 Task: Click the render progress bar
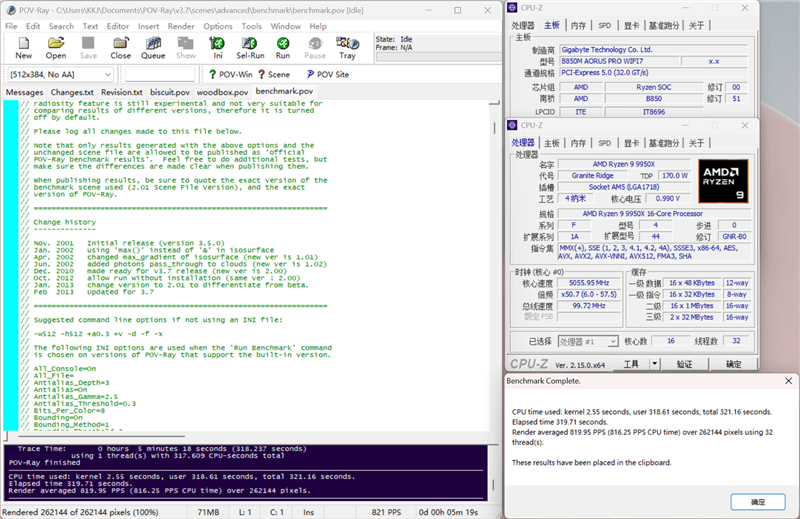point(438,57)
